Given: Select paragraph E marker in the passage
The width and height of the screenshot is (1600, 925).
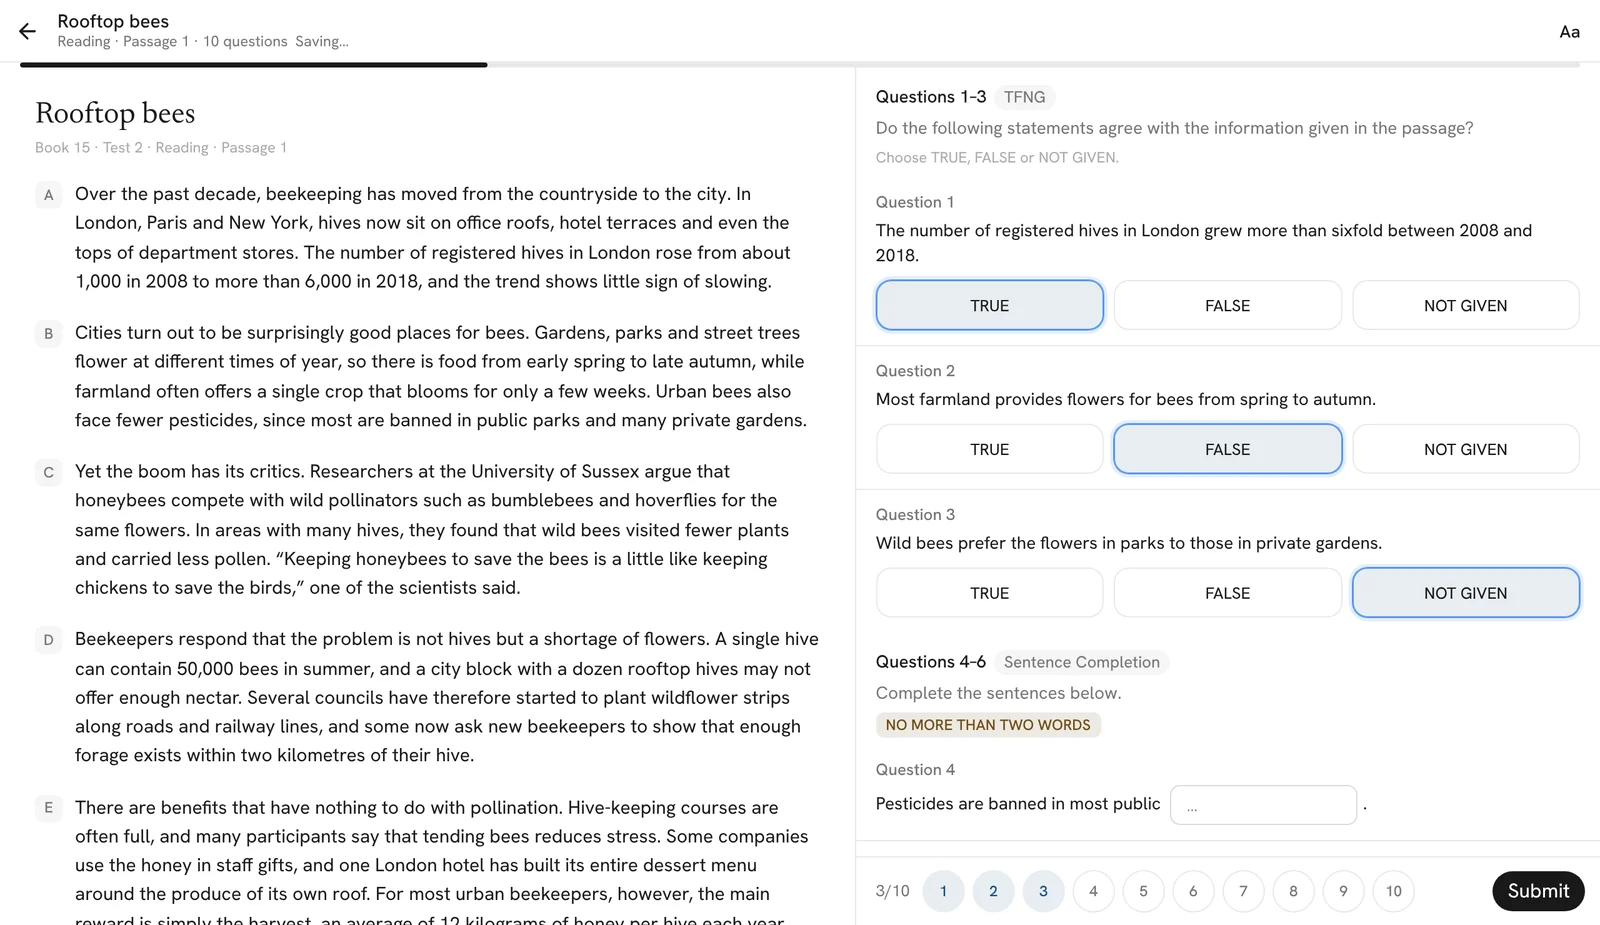Looking at the screenshot, I should [x=48, y=808].
